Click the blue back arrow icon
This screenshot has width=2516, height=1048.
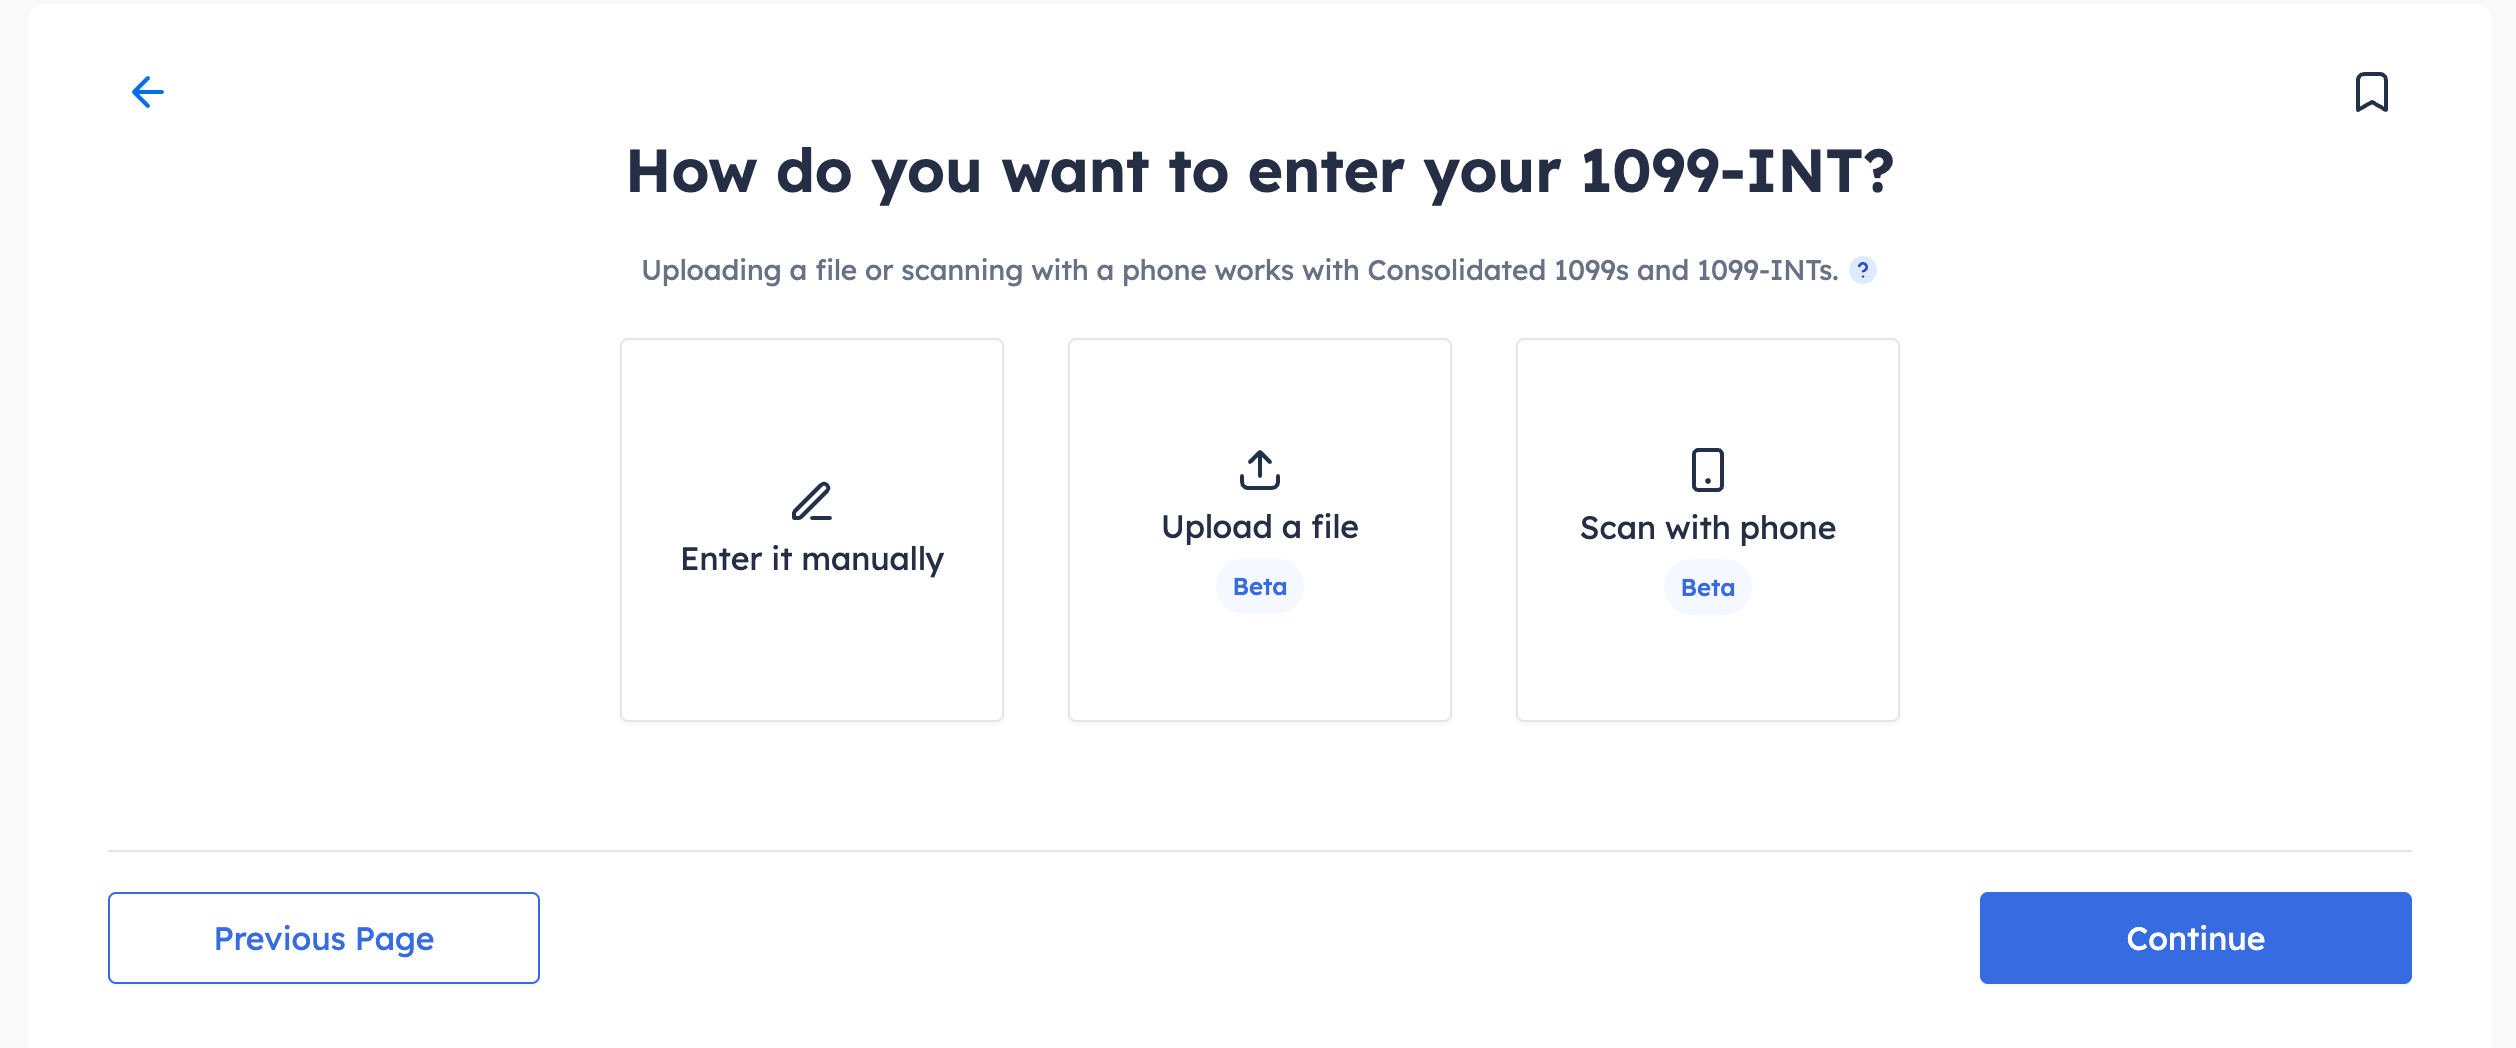coord(148,92)
